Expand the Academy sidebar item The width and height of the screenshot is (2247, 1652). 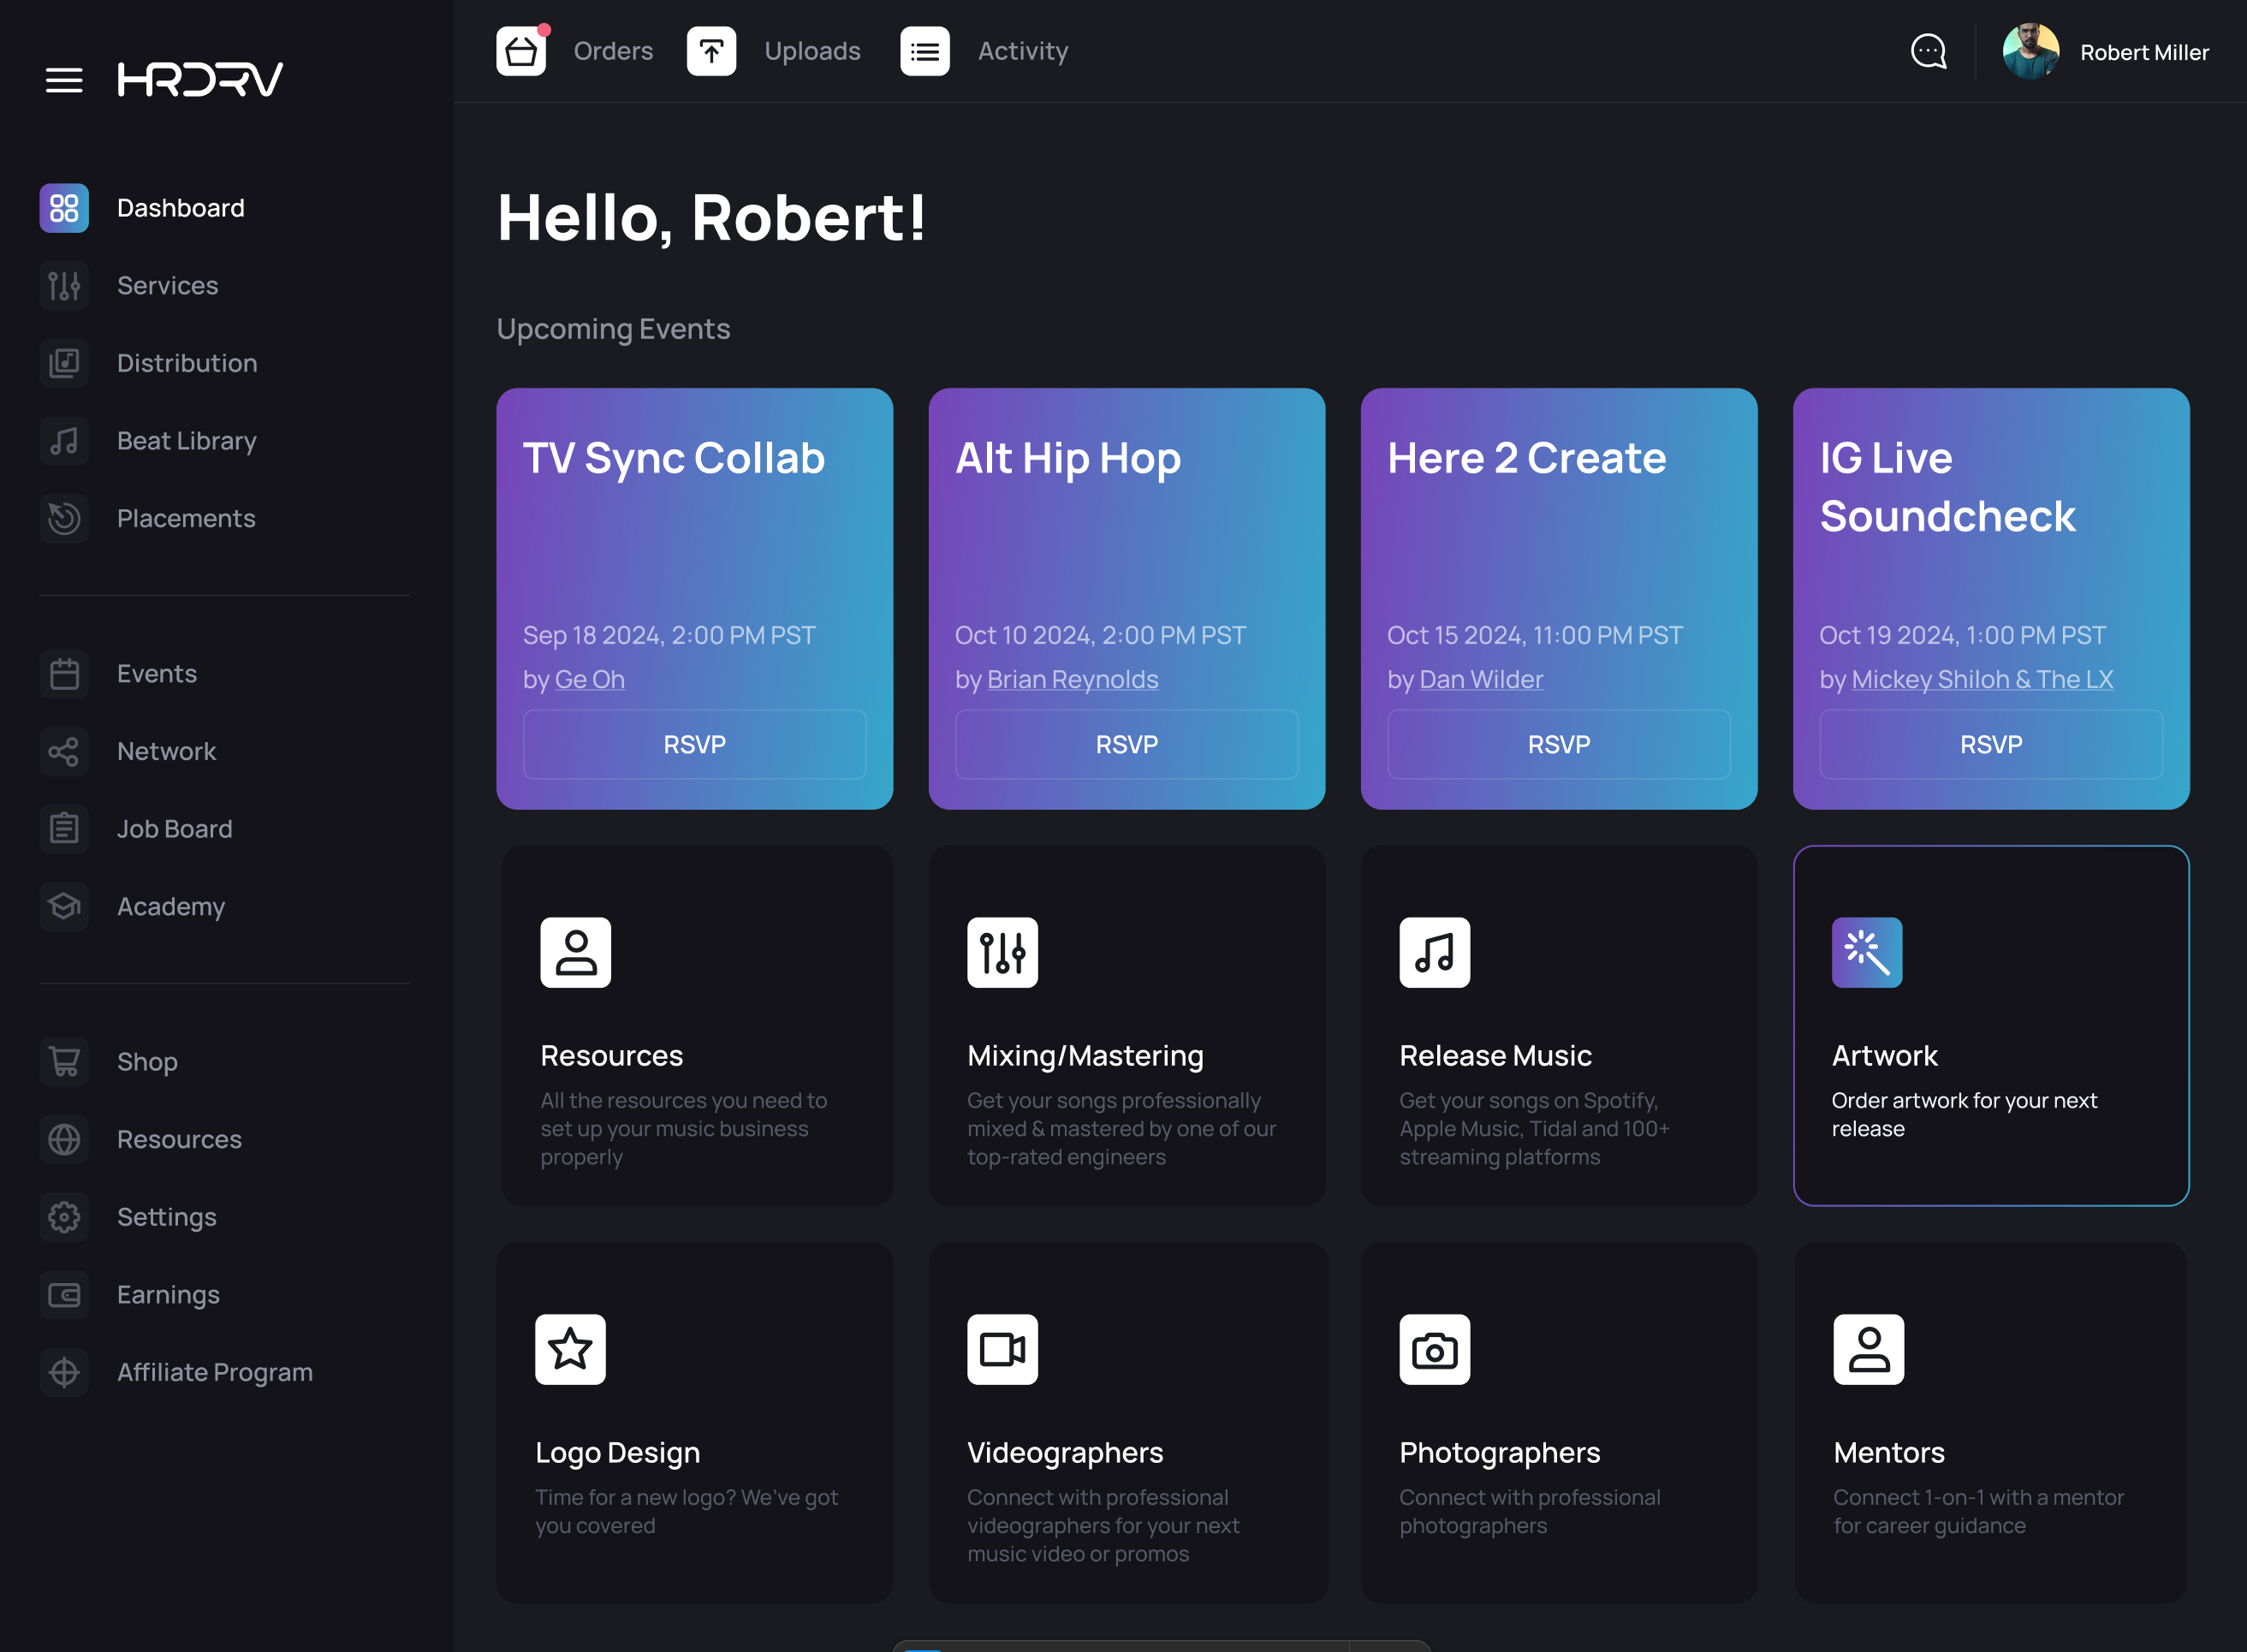pos(171,906)
